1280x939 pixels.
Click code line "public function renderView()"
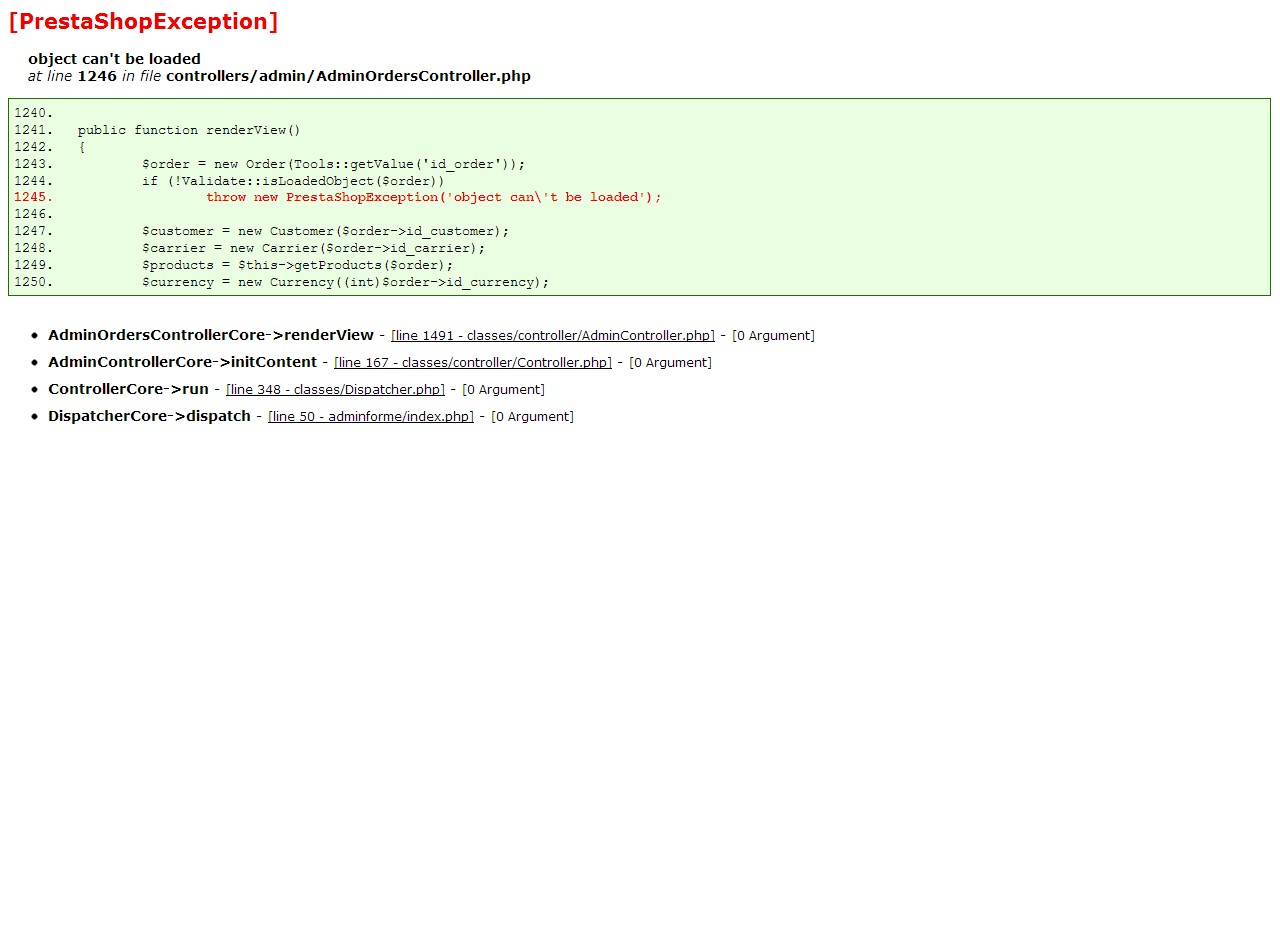(189, 130)
